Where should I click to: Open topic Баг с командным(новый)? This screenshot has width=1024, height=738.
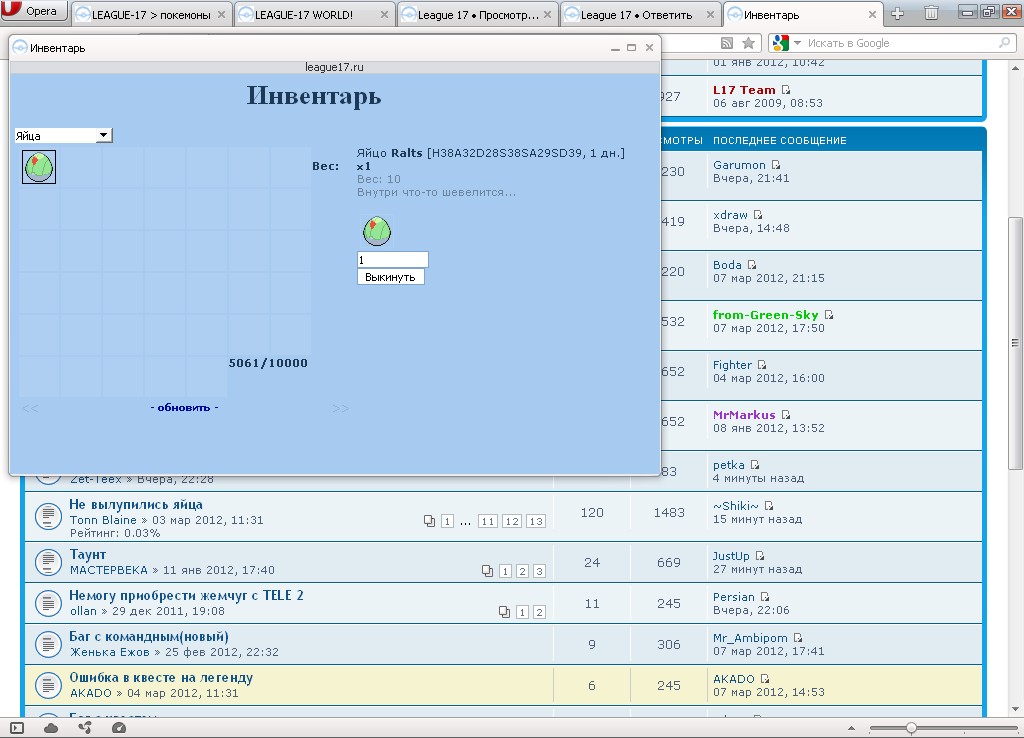click(149, 637)
